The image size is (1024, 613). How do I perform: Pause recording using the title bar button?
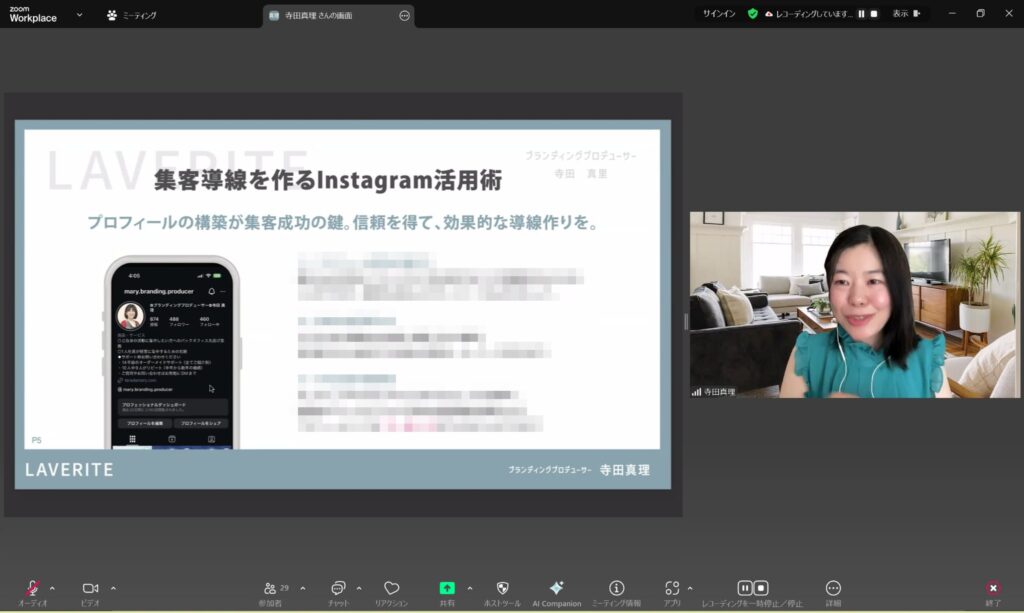tap(861, 14)
